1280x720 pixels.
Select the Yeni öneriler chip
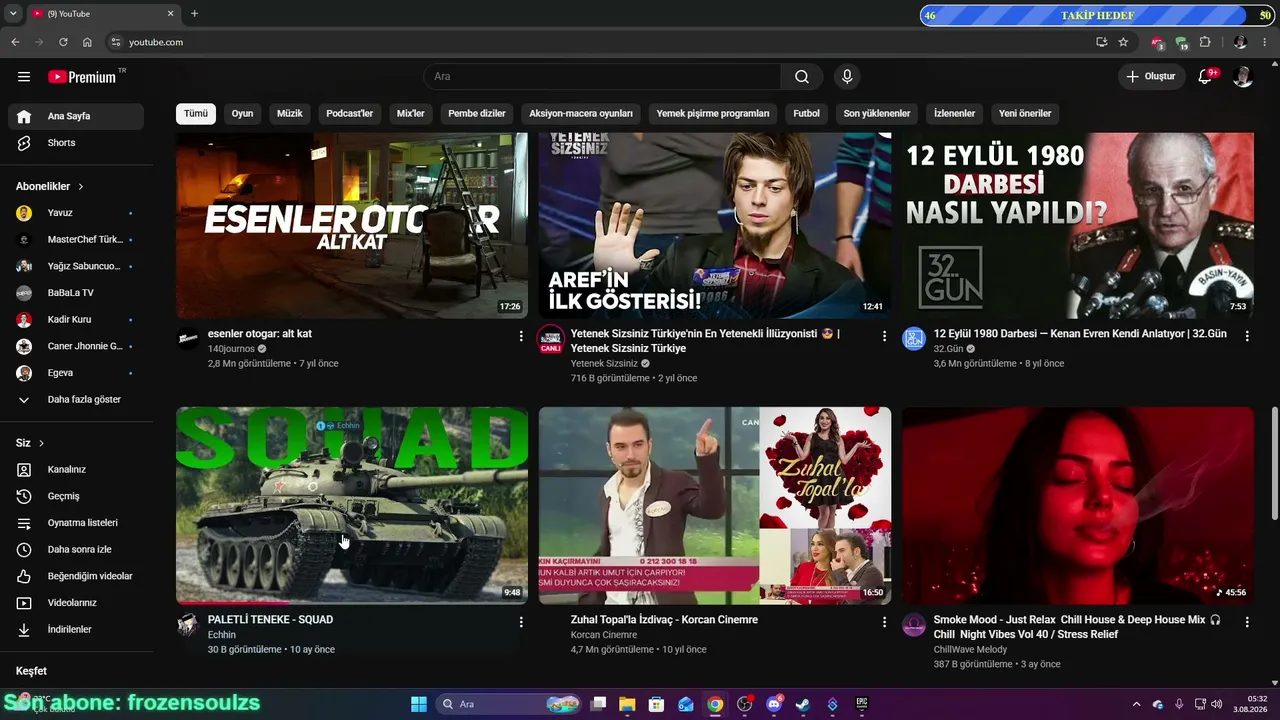(x=1025, y=114)
